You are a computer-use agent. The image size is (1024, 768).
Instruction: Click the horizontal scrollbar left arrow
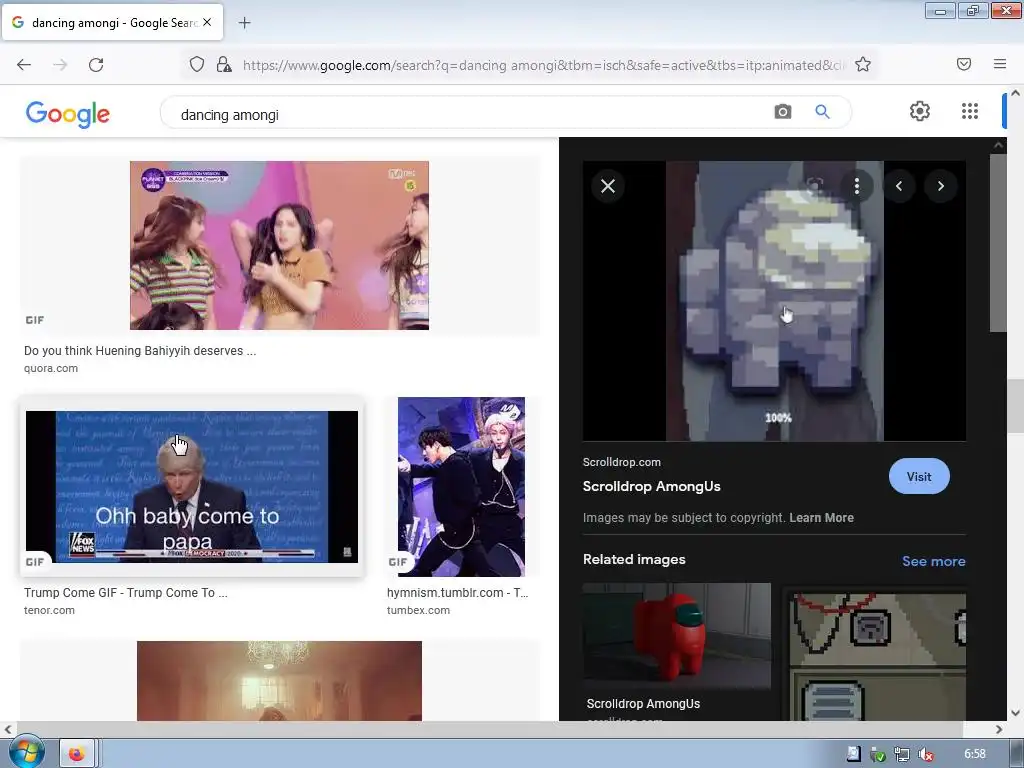tap(7, 729)
